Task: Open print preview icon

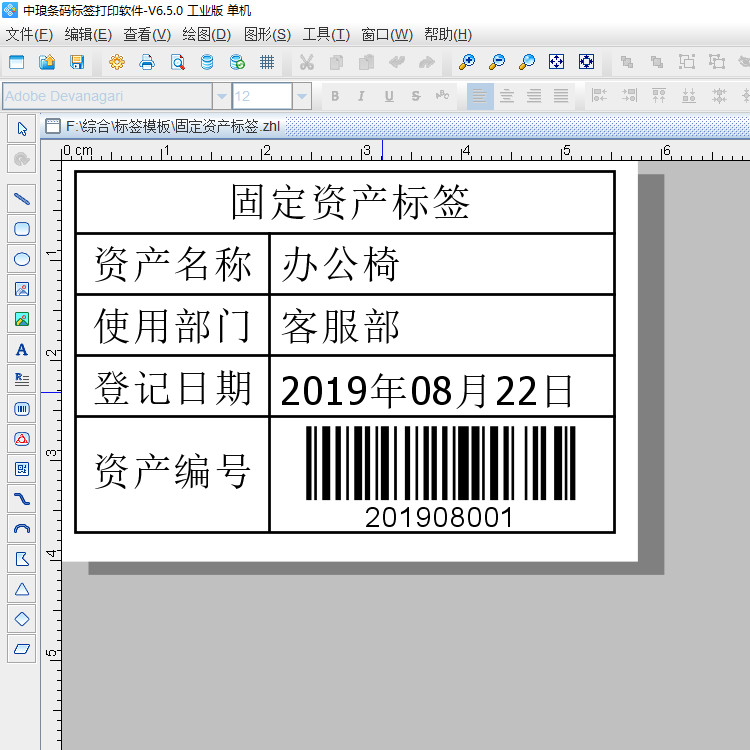Action: pos(177,62)
